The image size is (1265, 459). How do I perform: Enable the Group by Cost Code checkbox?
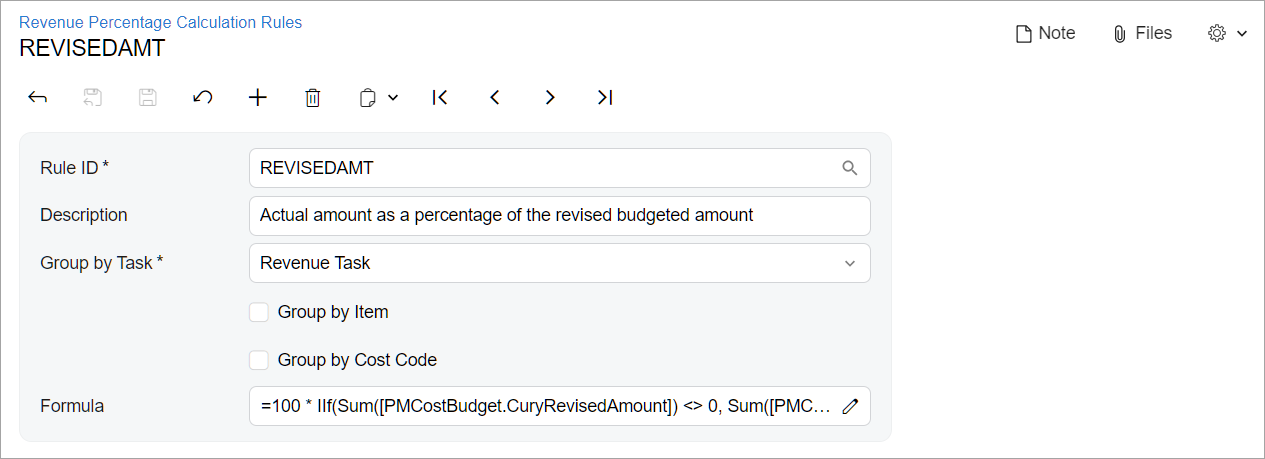[259, 360]
